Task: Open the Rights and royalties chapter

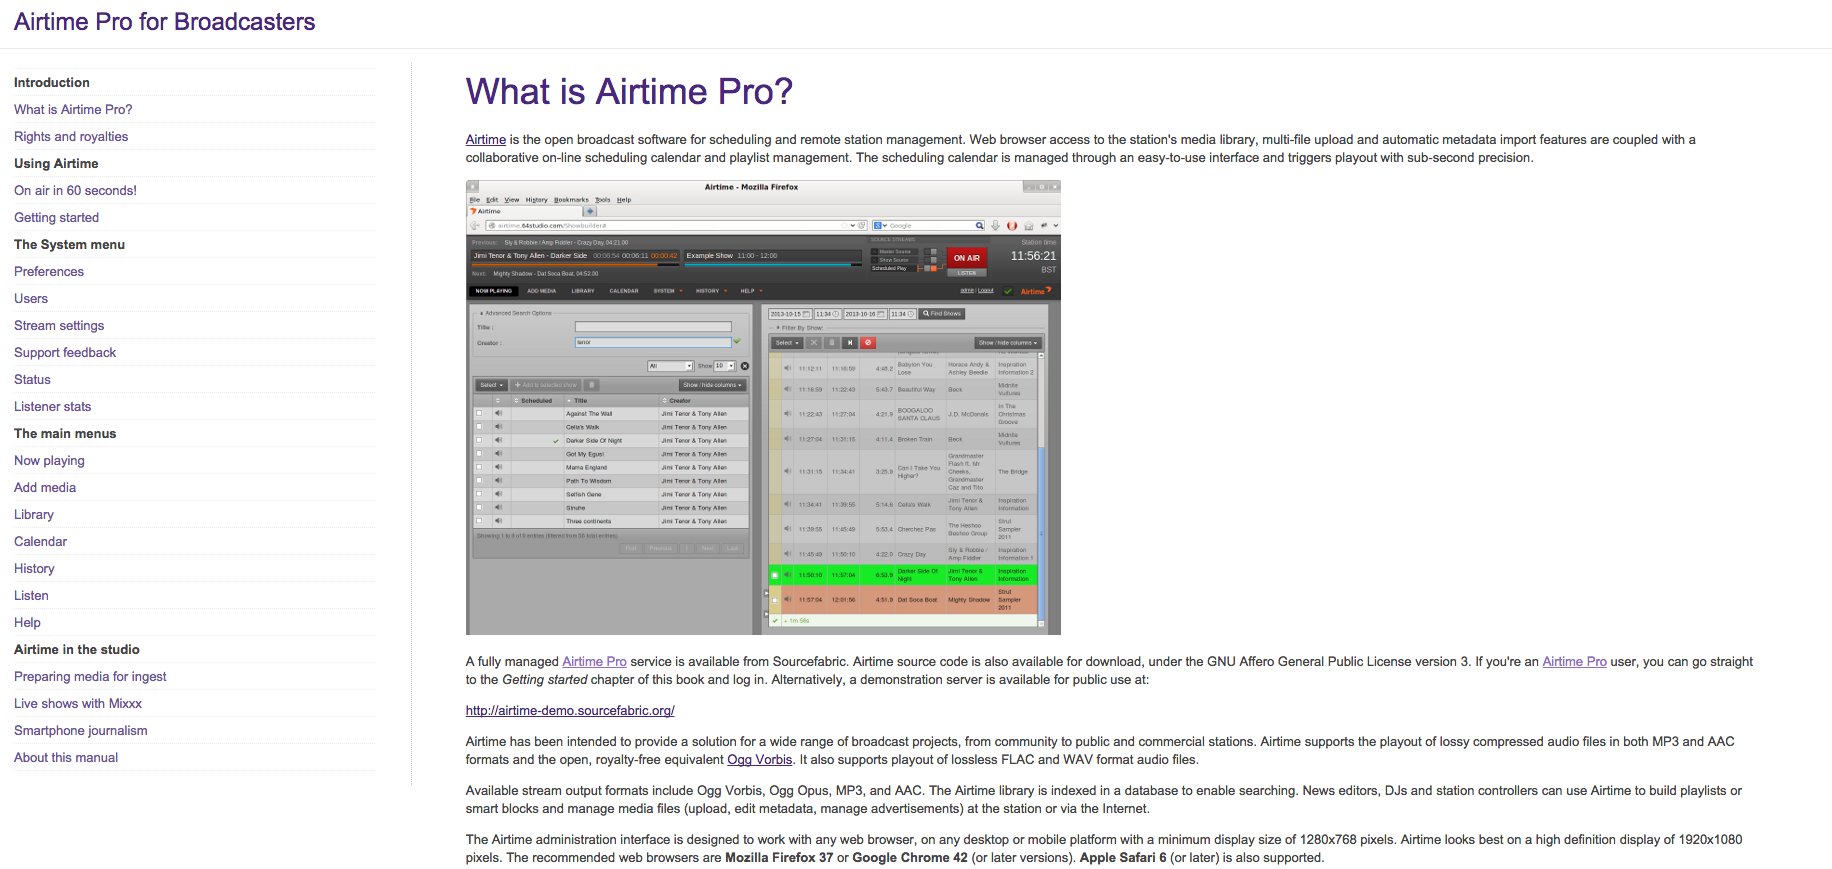Action: click(x=71, y=136)
